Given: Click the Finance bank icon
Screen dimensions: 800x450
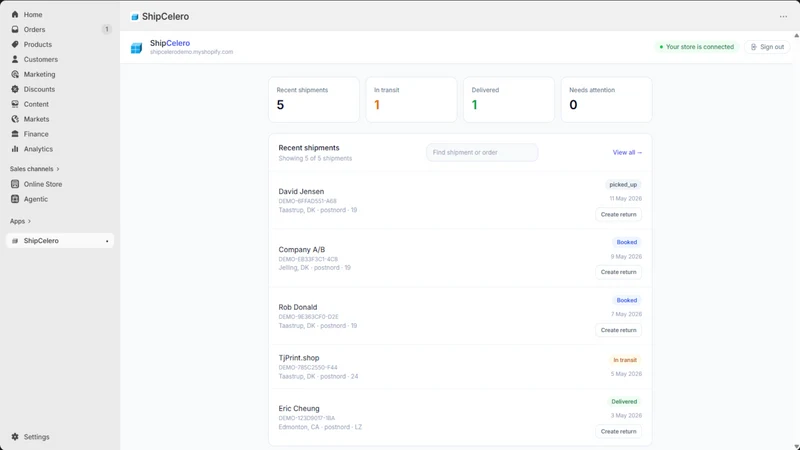Looking at the screenshot, I should tap(15, 134).
